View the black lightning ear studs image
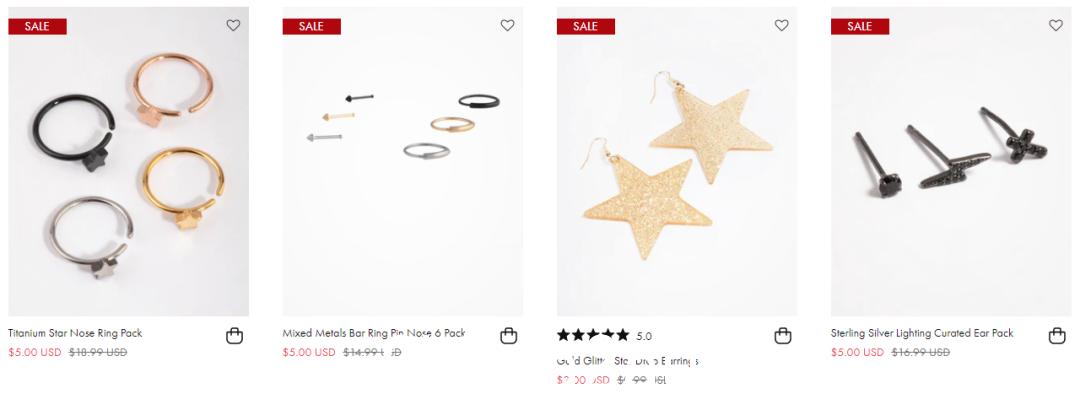Viewport: 1080px width, 394px height. point(951,162)
